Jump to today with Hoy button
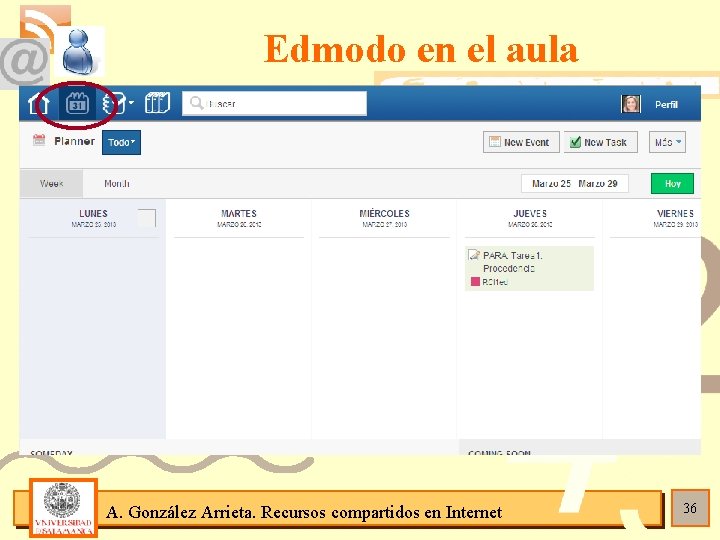This screenshot has width=720, height=540. 672,184
